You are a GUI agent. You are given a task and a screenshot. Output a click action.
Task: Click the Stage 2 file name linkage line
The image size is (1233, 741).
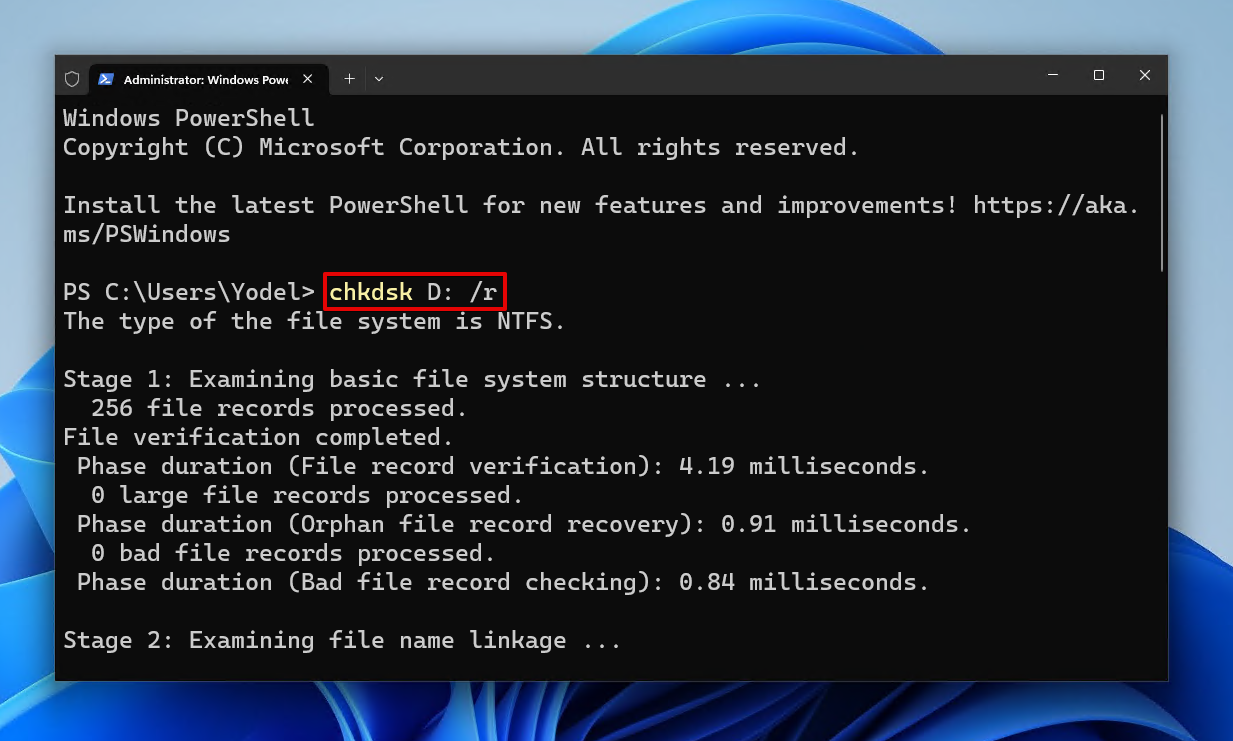coord(340,640)
